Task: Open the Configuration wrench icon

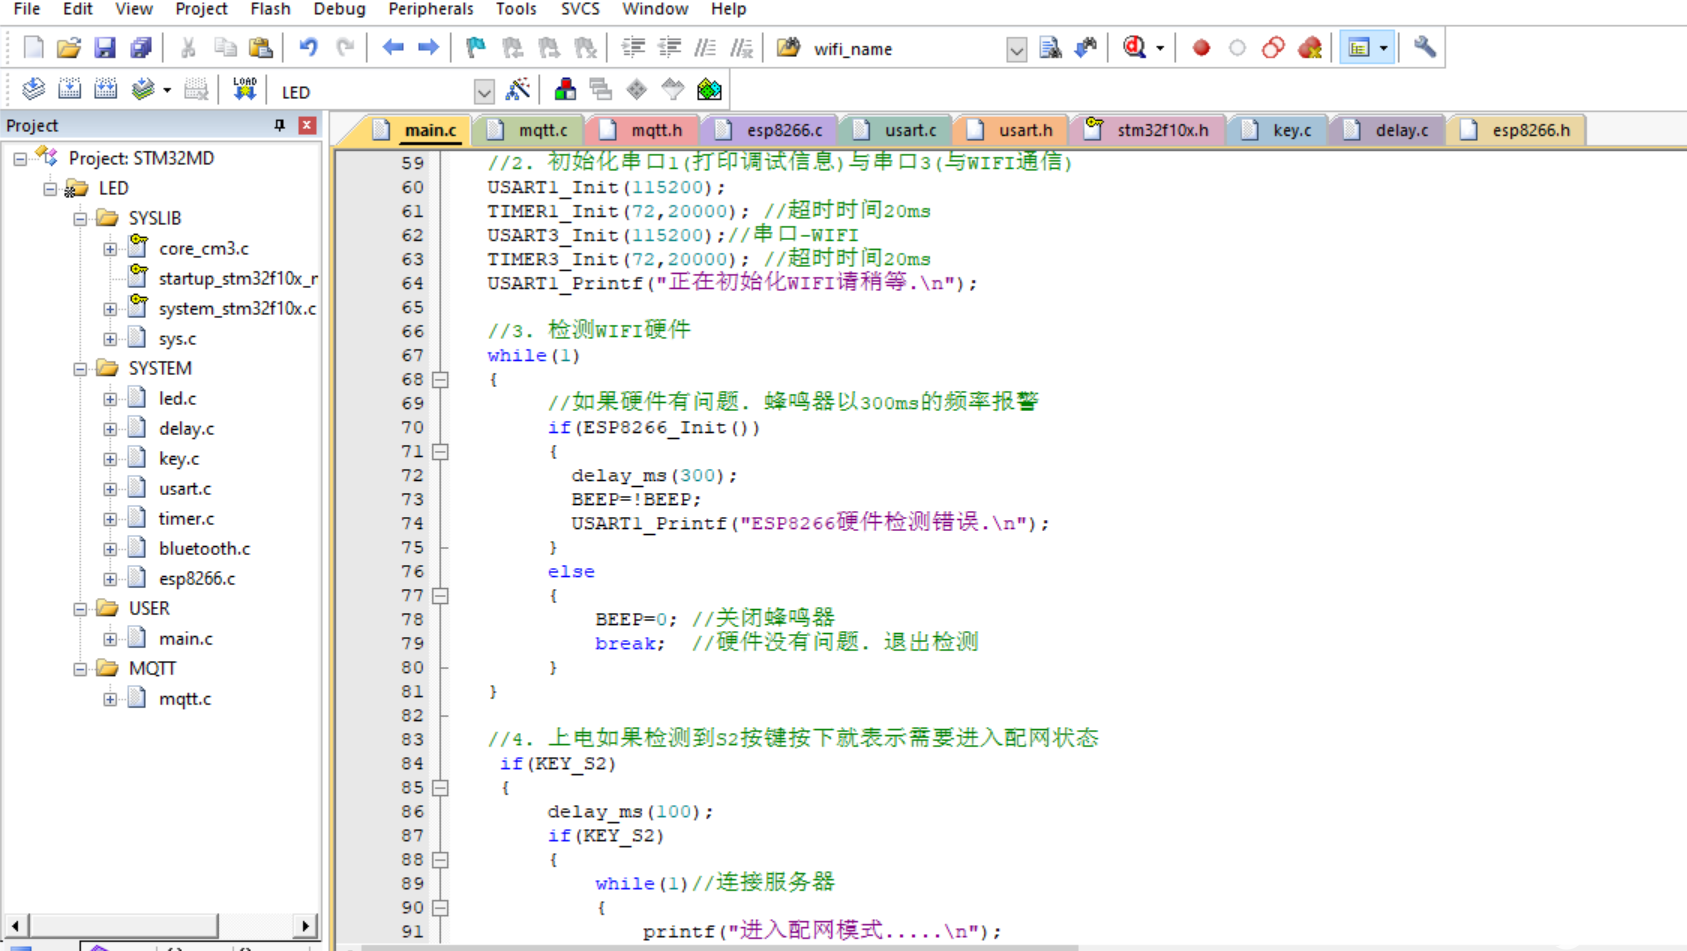Action: coord(1424,48)
